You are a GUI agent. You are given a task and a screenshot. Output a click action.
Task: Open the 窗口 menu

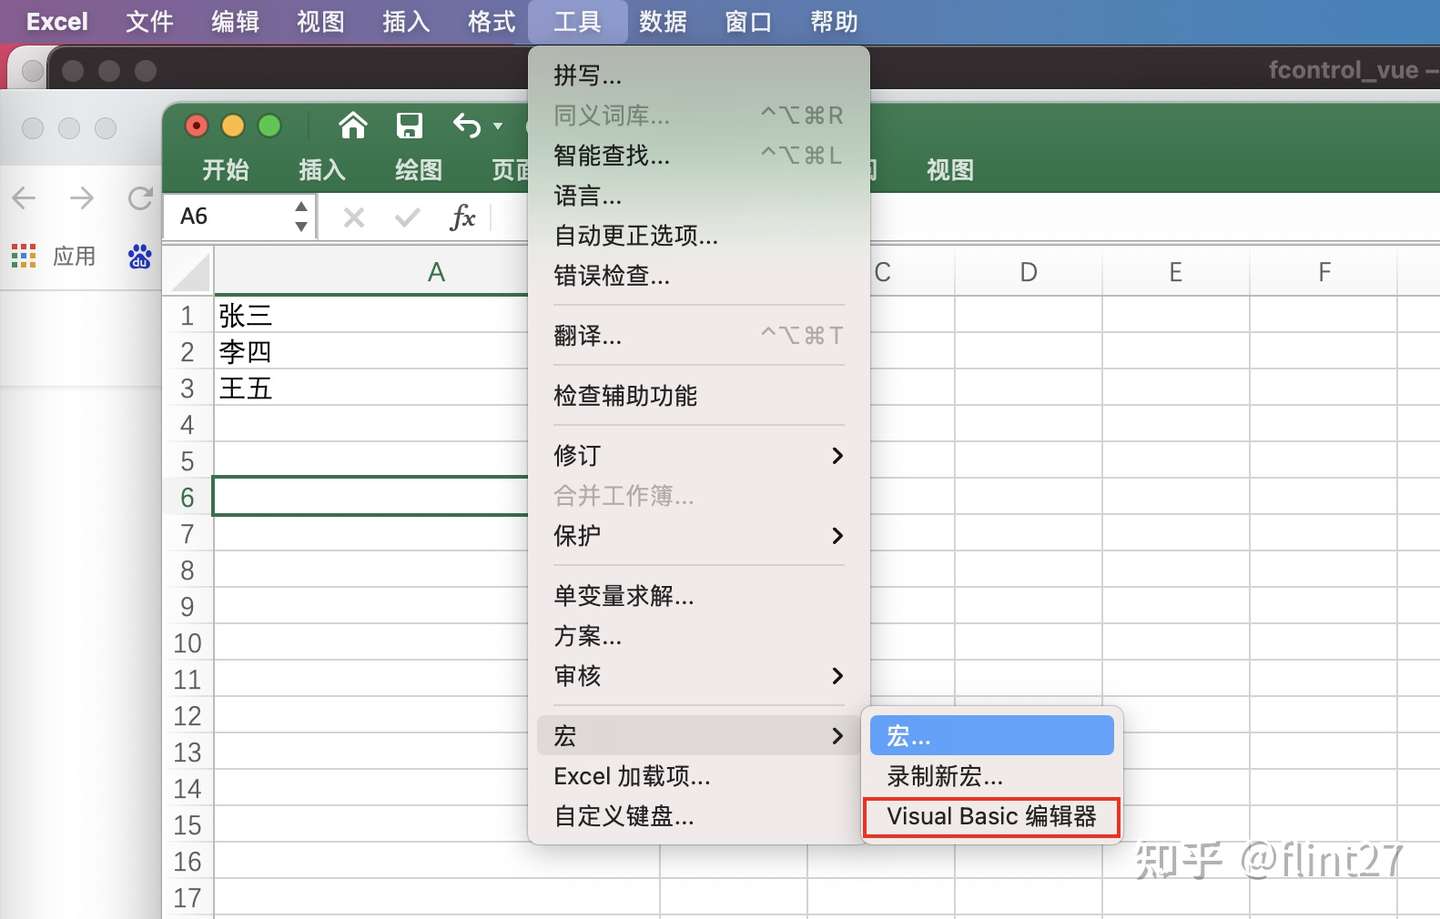749,22
